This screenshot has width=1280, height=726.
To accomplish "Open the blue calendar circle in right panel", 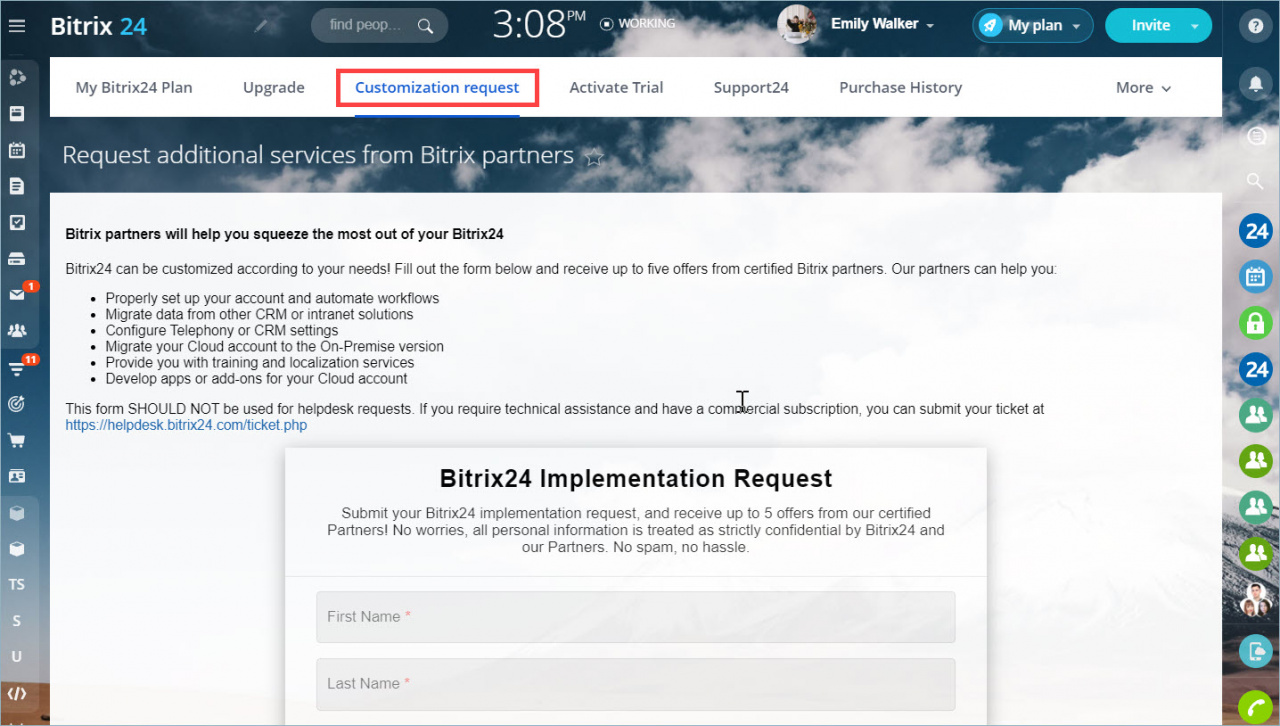I will [x=1256, y=277].
